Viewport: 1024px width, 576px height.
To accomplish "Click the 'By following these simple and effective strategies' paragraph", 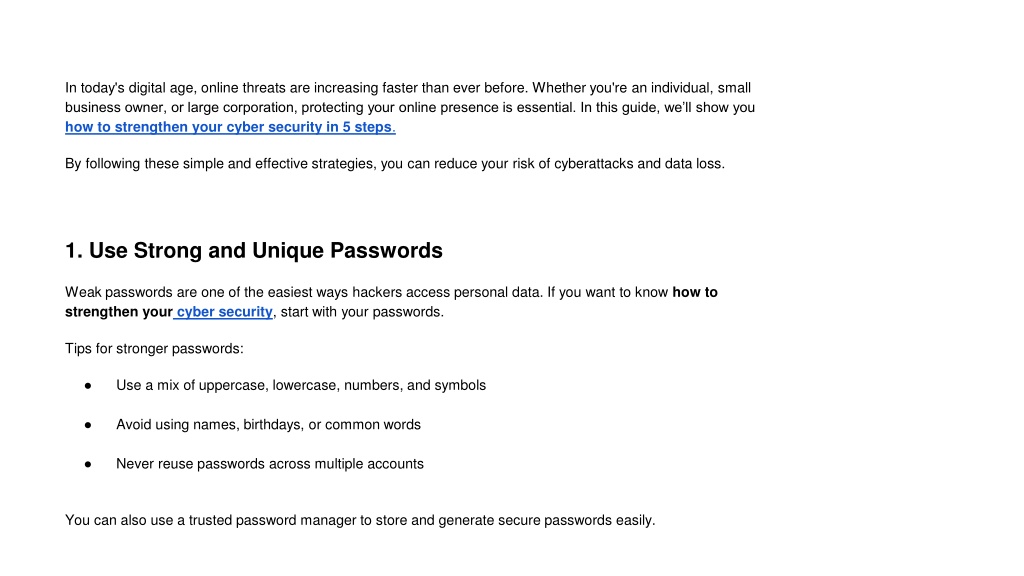I will pos(394,163).
